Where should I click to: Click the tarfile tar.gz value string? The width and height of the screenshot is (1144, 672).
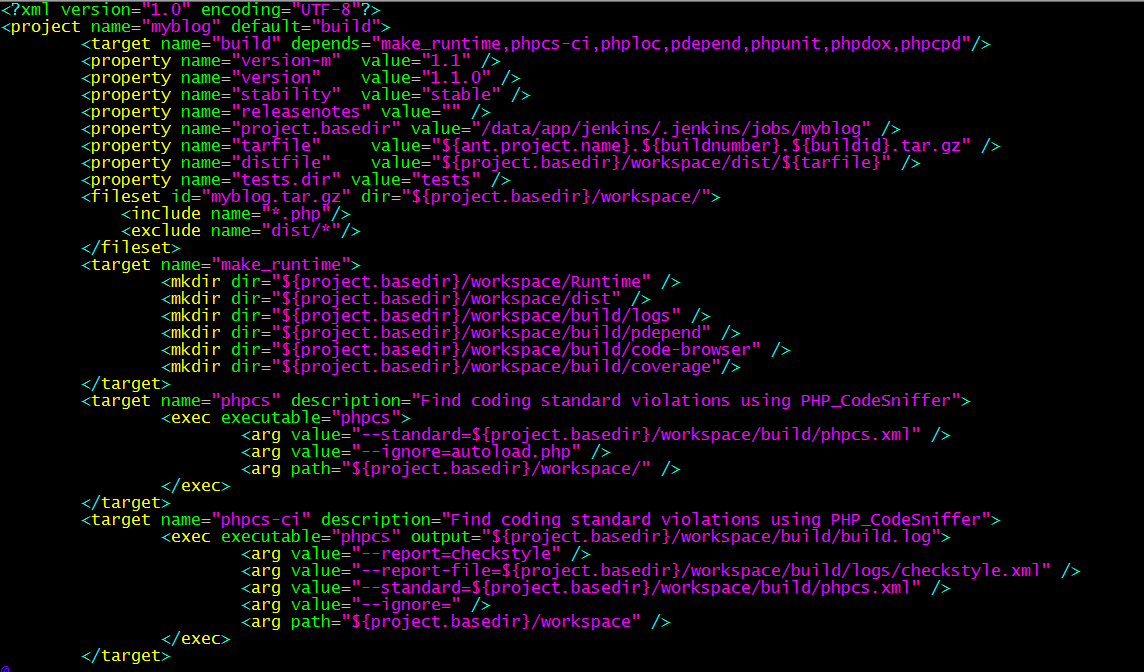click(700, 146)
